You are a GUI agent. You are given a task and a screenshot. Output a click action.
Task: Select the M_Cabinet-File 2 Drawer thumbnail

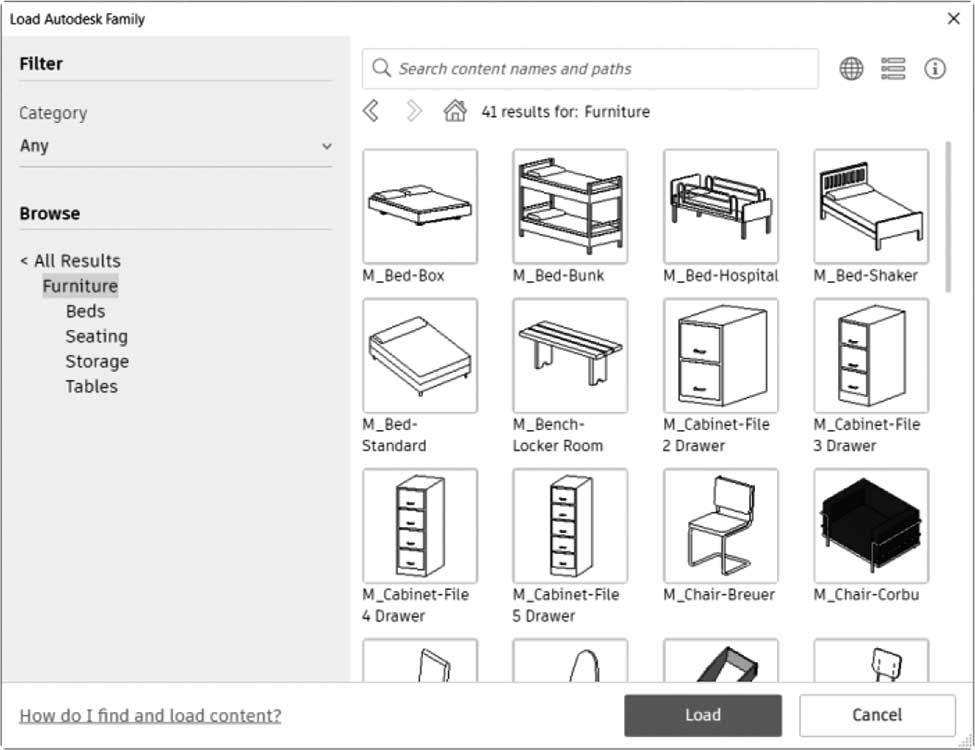[721, 356]
